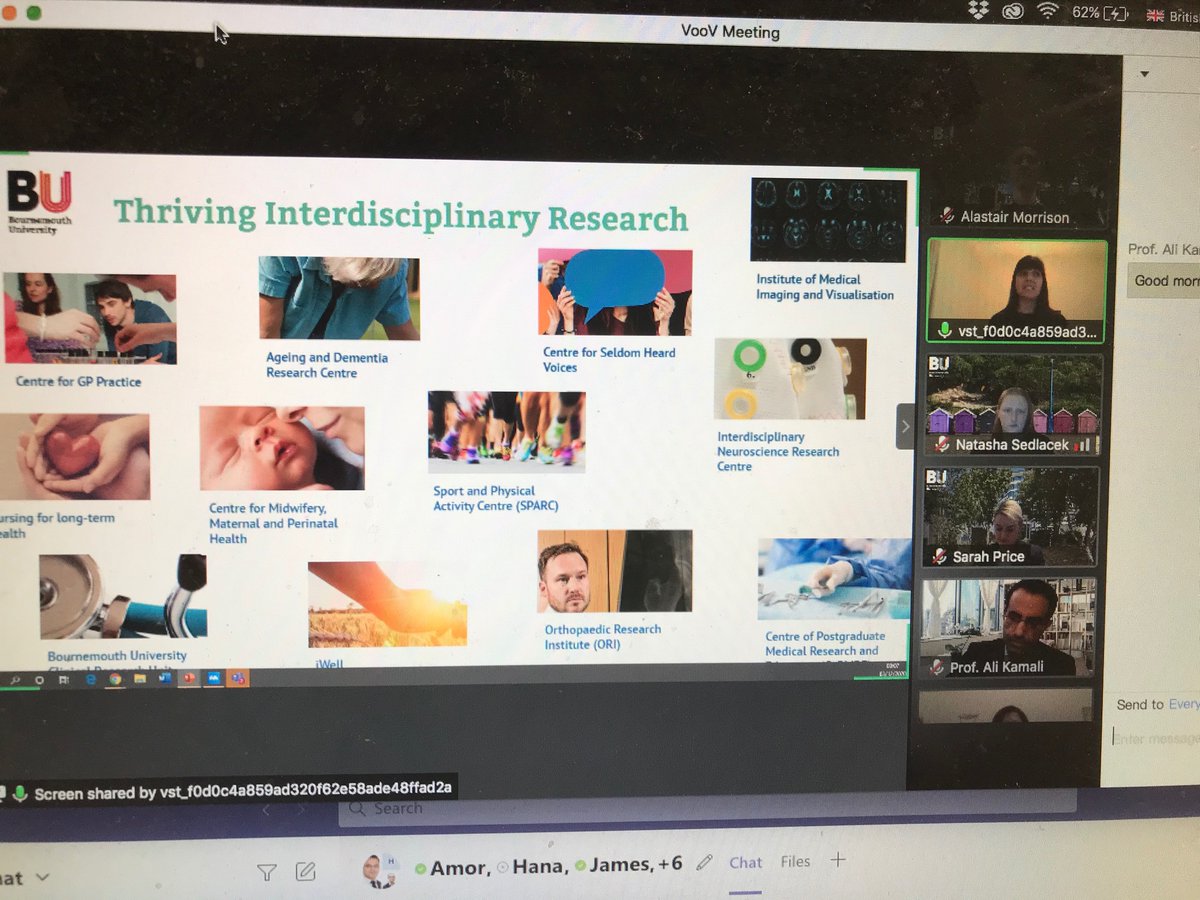
Task: Click the green microphone icon on the vst_f0d0c4a859ad3 tile
Action: (944, 330)
